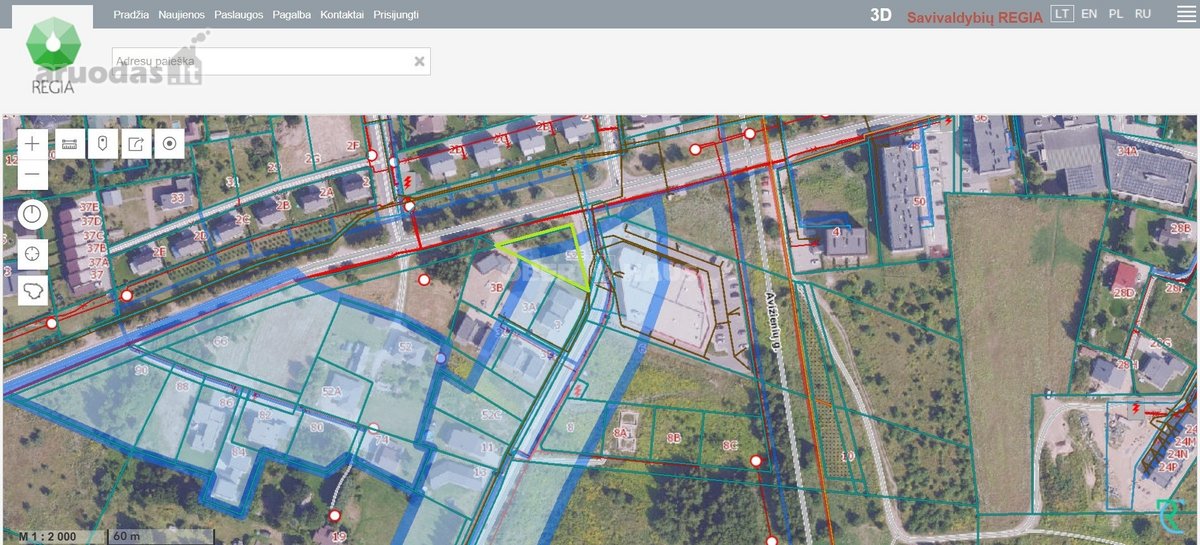Open the Naujienos menu item
The width and height of the screenshot is (1200, 545).
tap(182, 15)
